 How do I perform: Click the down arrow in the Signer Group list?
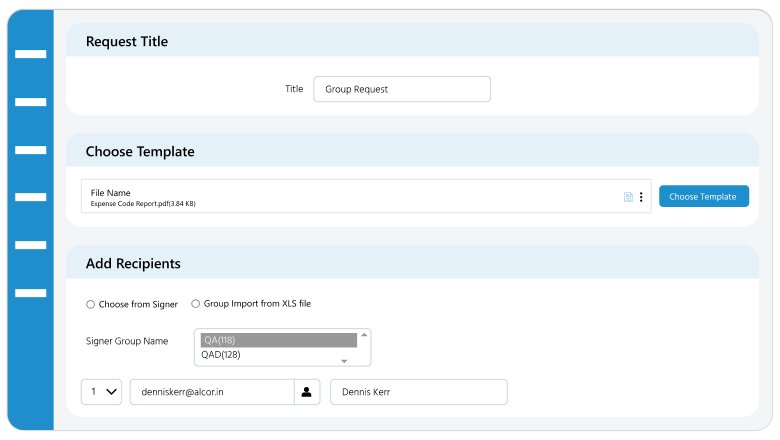tap(344, 361)
